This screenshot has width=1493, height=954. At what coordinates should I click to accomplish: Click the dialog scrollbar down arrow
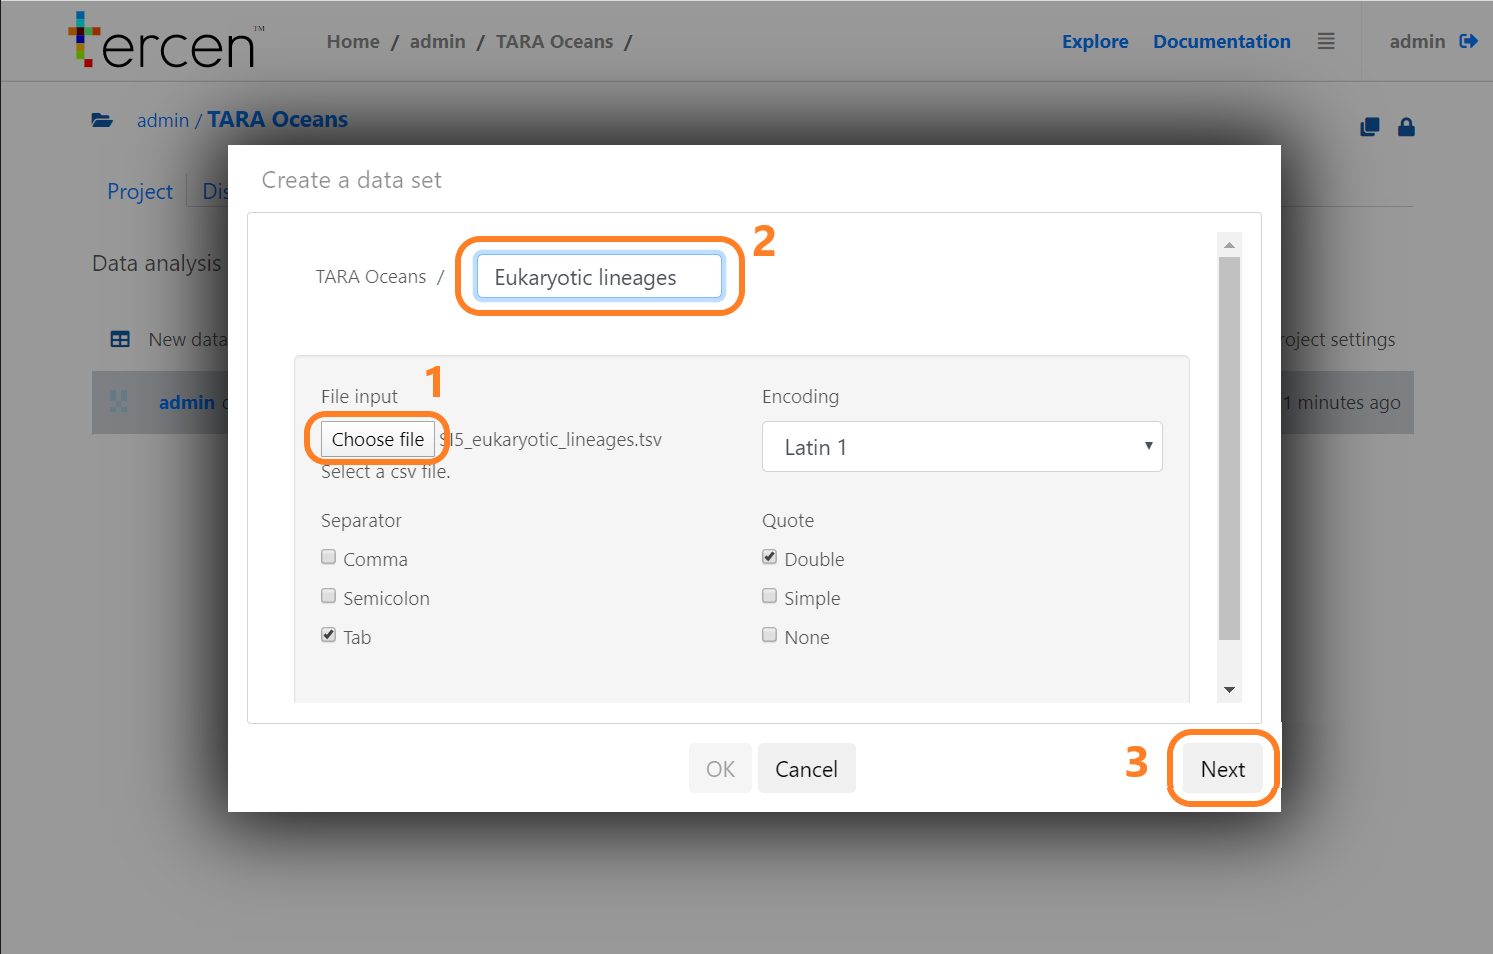1230,690
